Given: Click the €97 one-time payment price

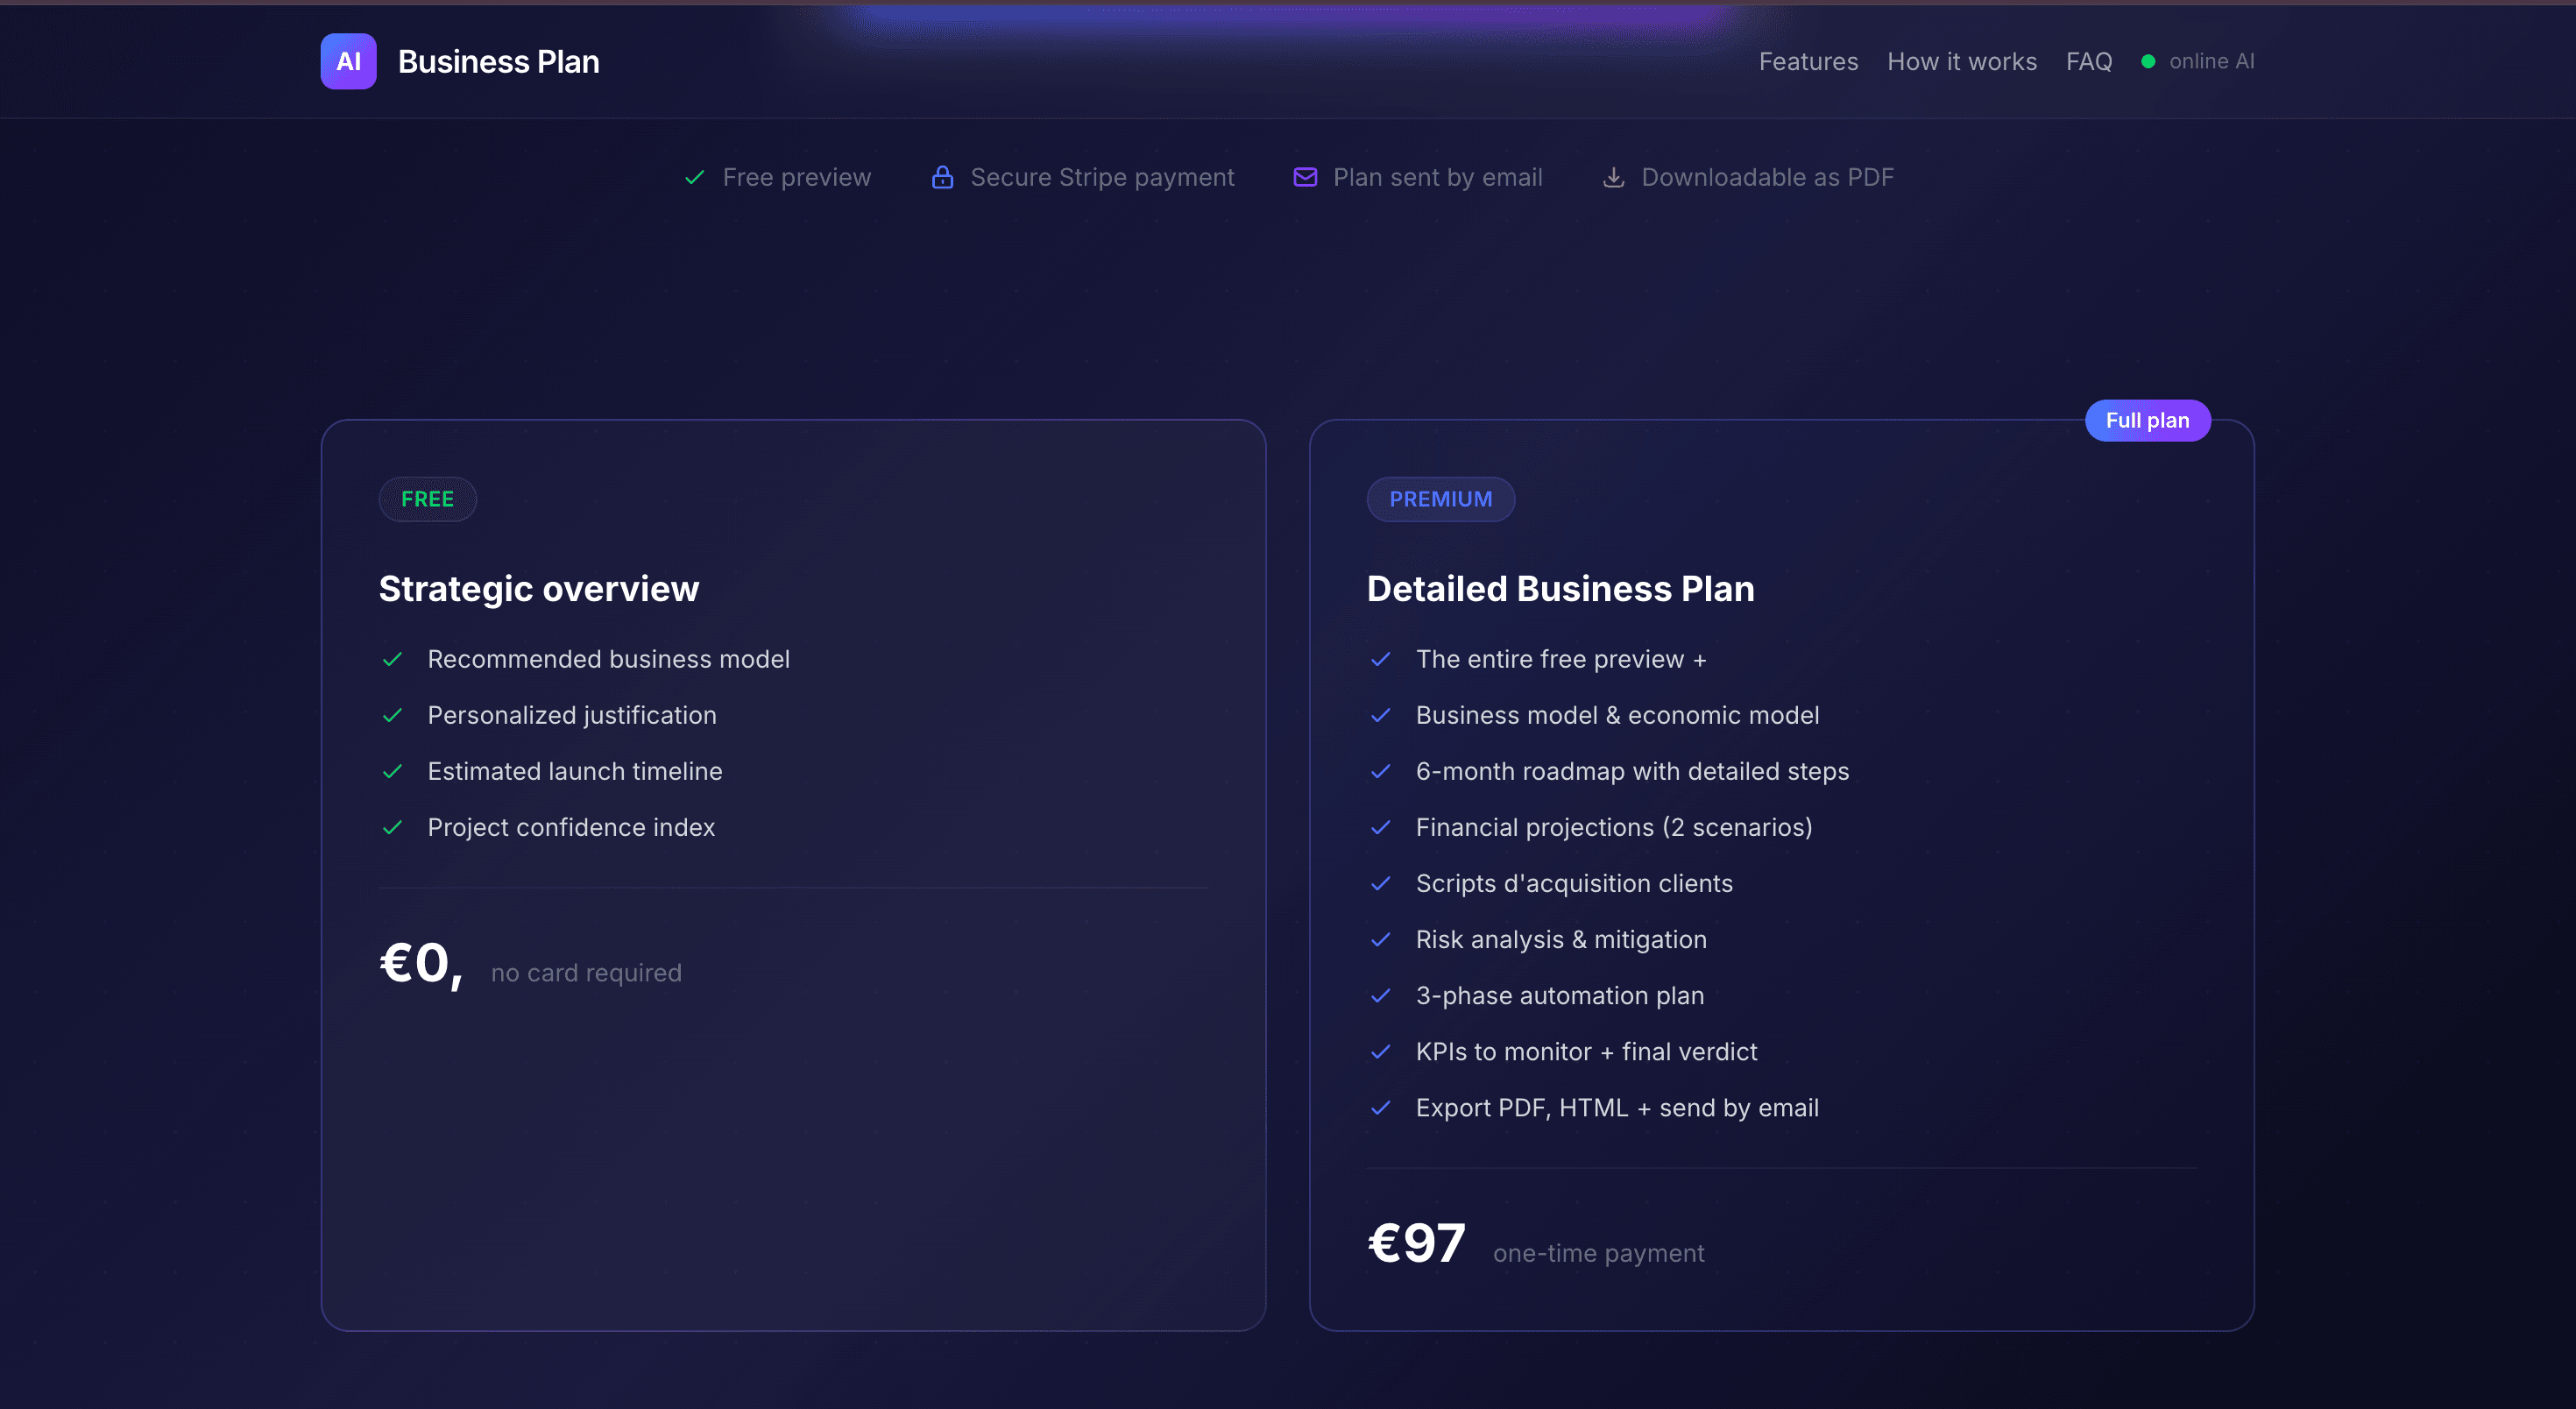Looking at the screenshot, I should [1416, 1243].
